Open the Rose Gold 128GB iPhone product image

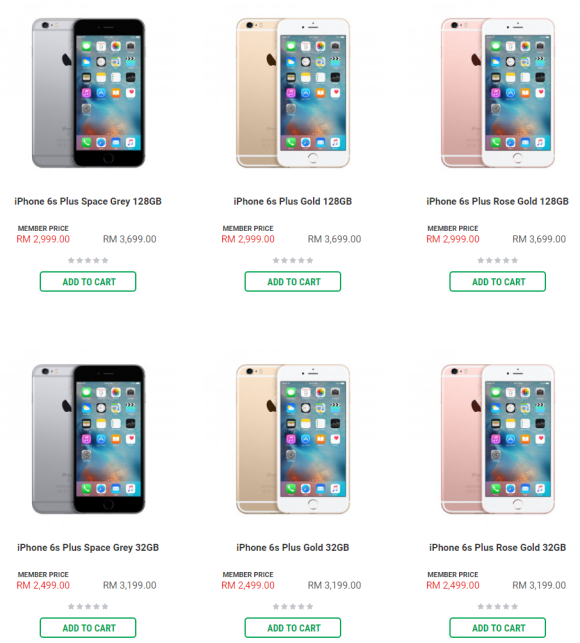click(498, 93)
